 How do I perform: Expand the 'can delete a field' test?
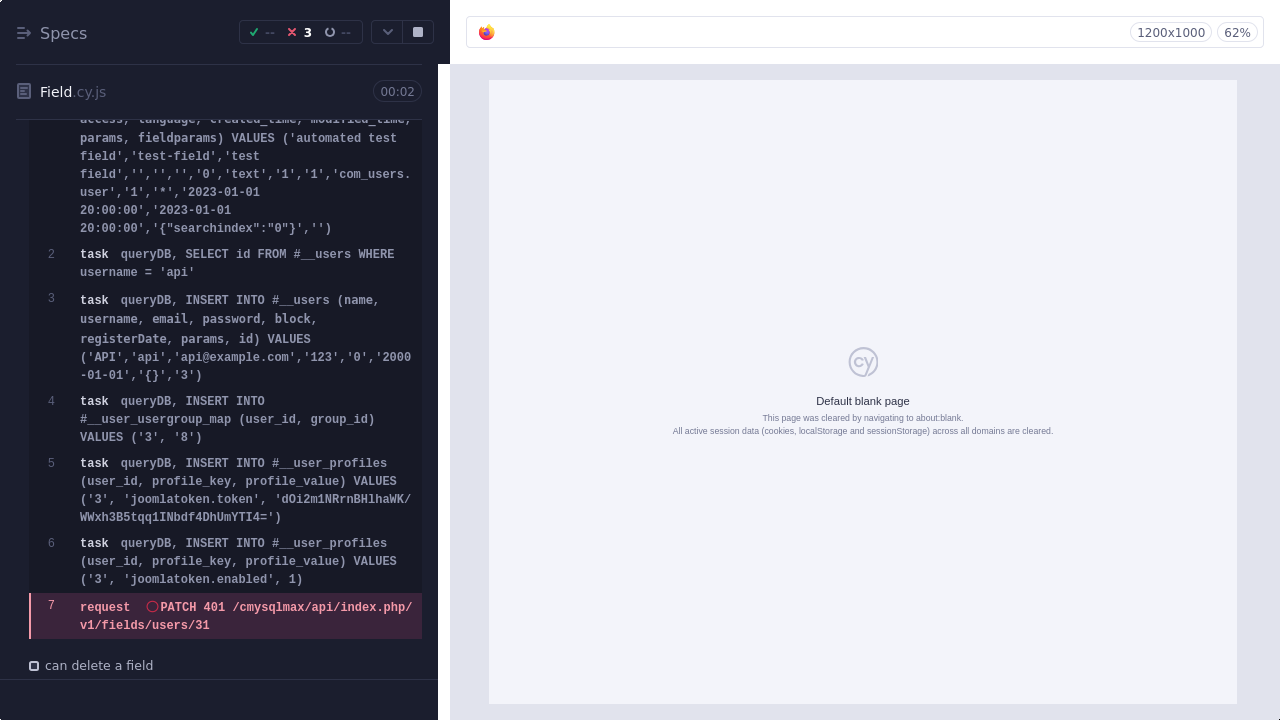point(99,666)
